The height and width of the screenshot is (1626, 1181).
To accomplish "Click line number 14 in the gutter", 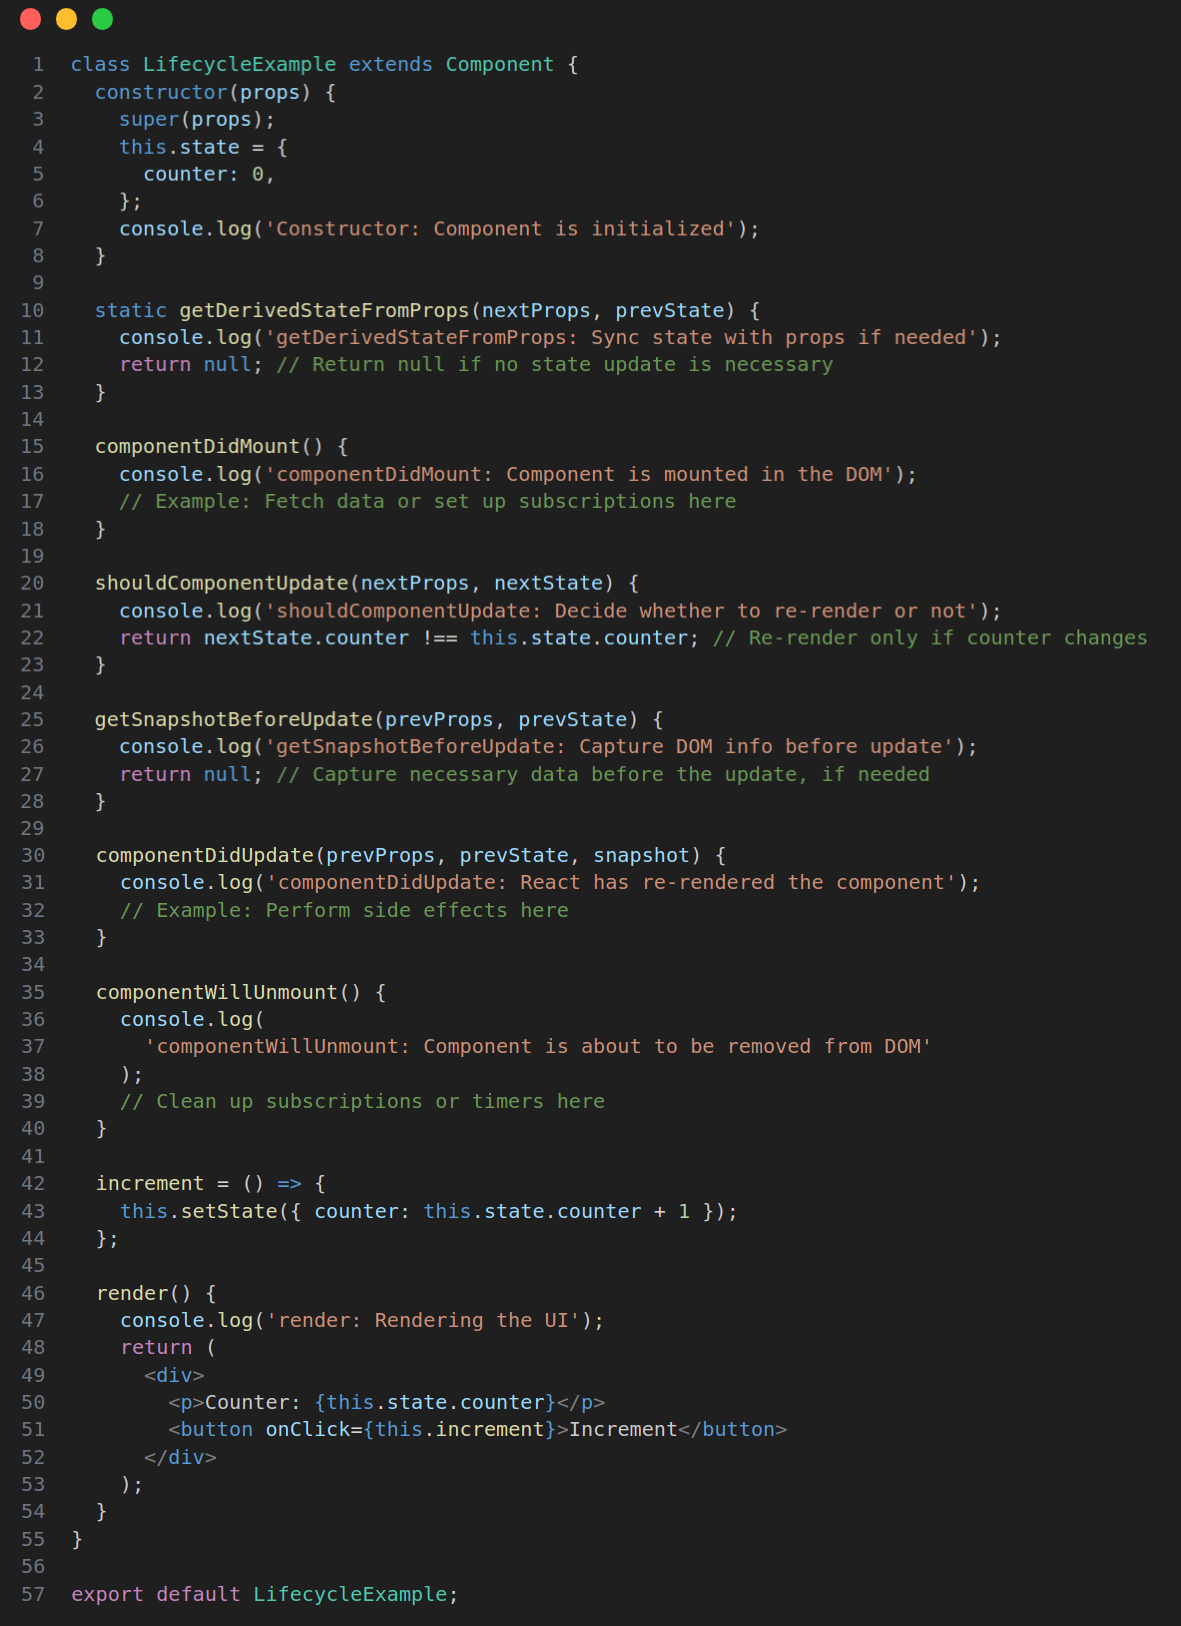I will tap(32, 419).
